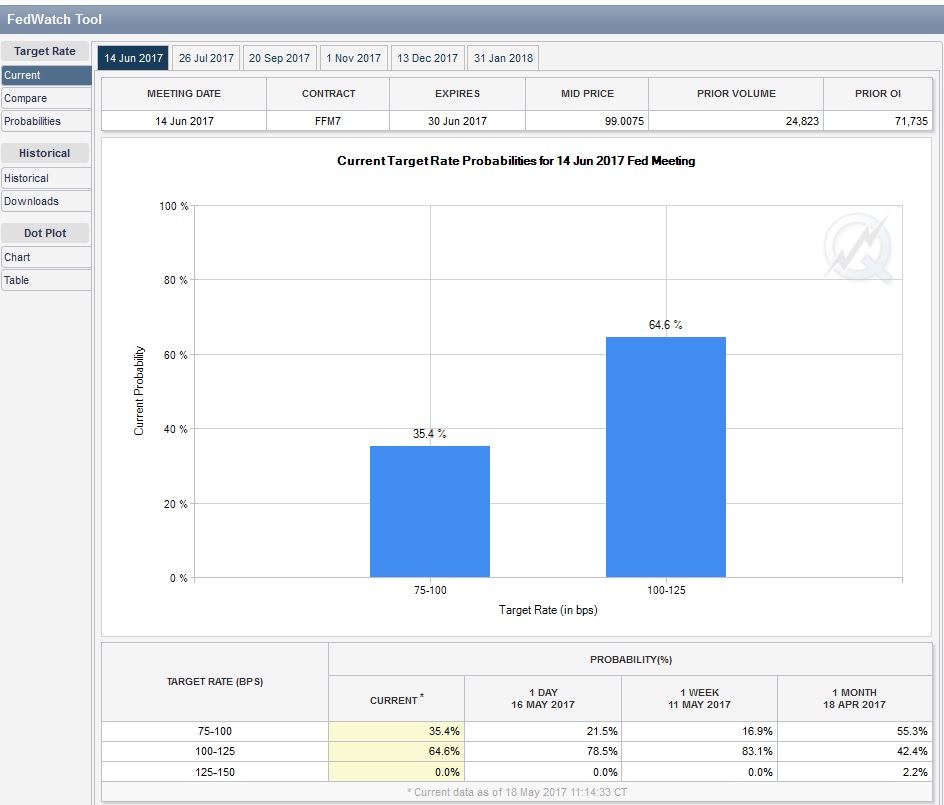Click the MEETING DATE column header

[x=184, y=93]
